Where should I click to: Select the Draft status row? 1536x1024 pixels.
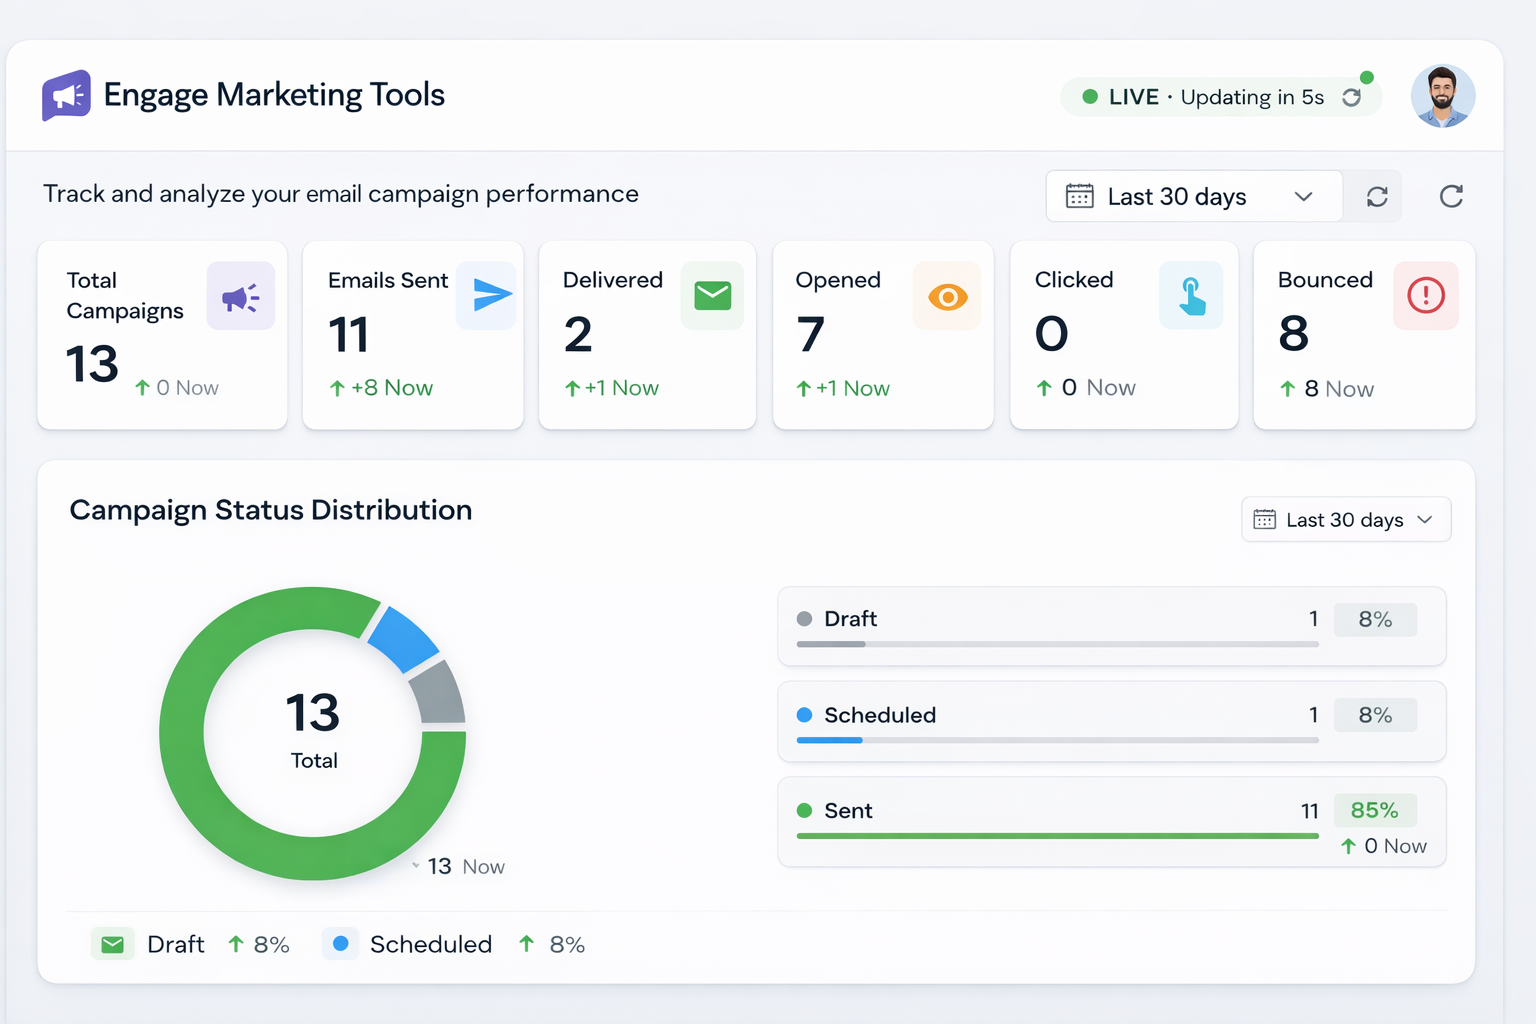click(1112, 627)
